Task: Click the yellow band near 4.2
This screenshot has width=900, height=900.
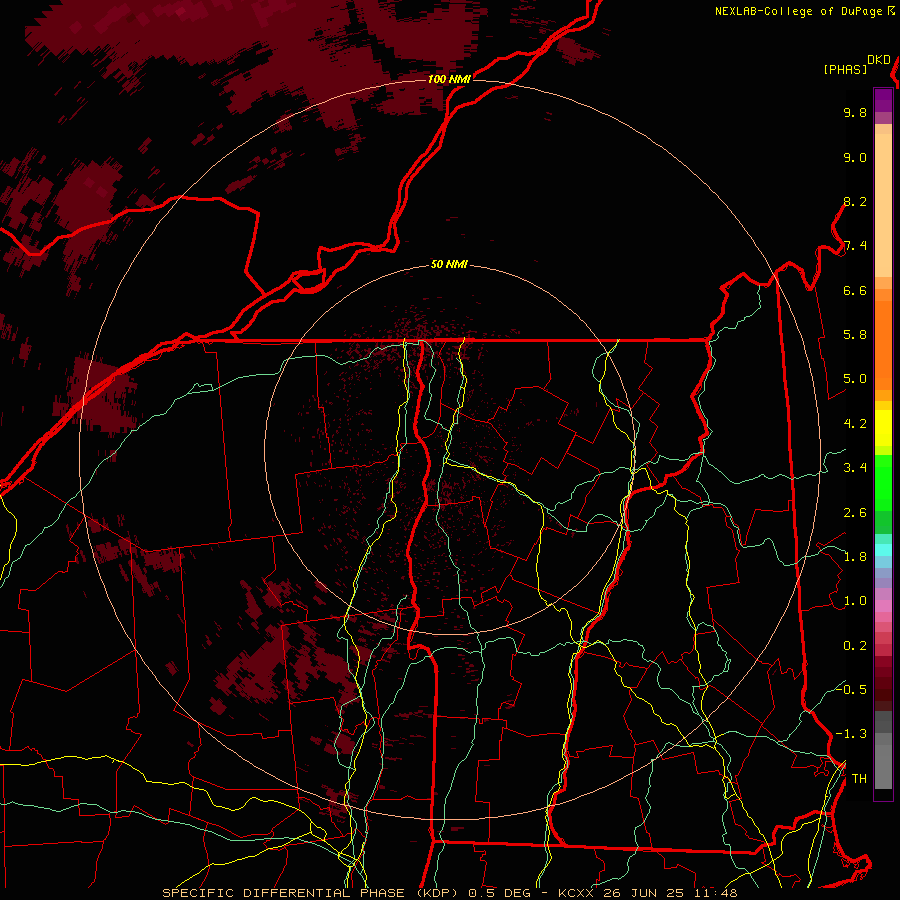Action: coord(883,428)
